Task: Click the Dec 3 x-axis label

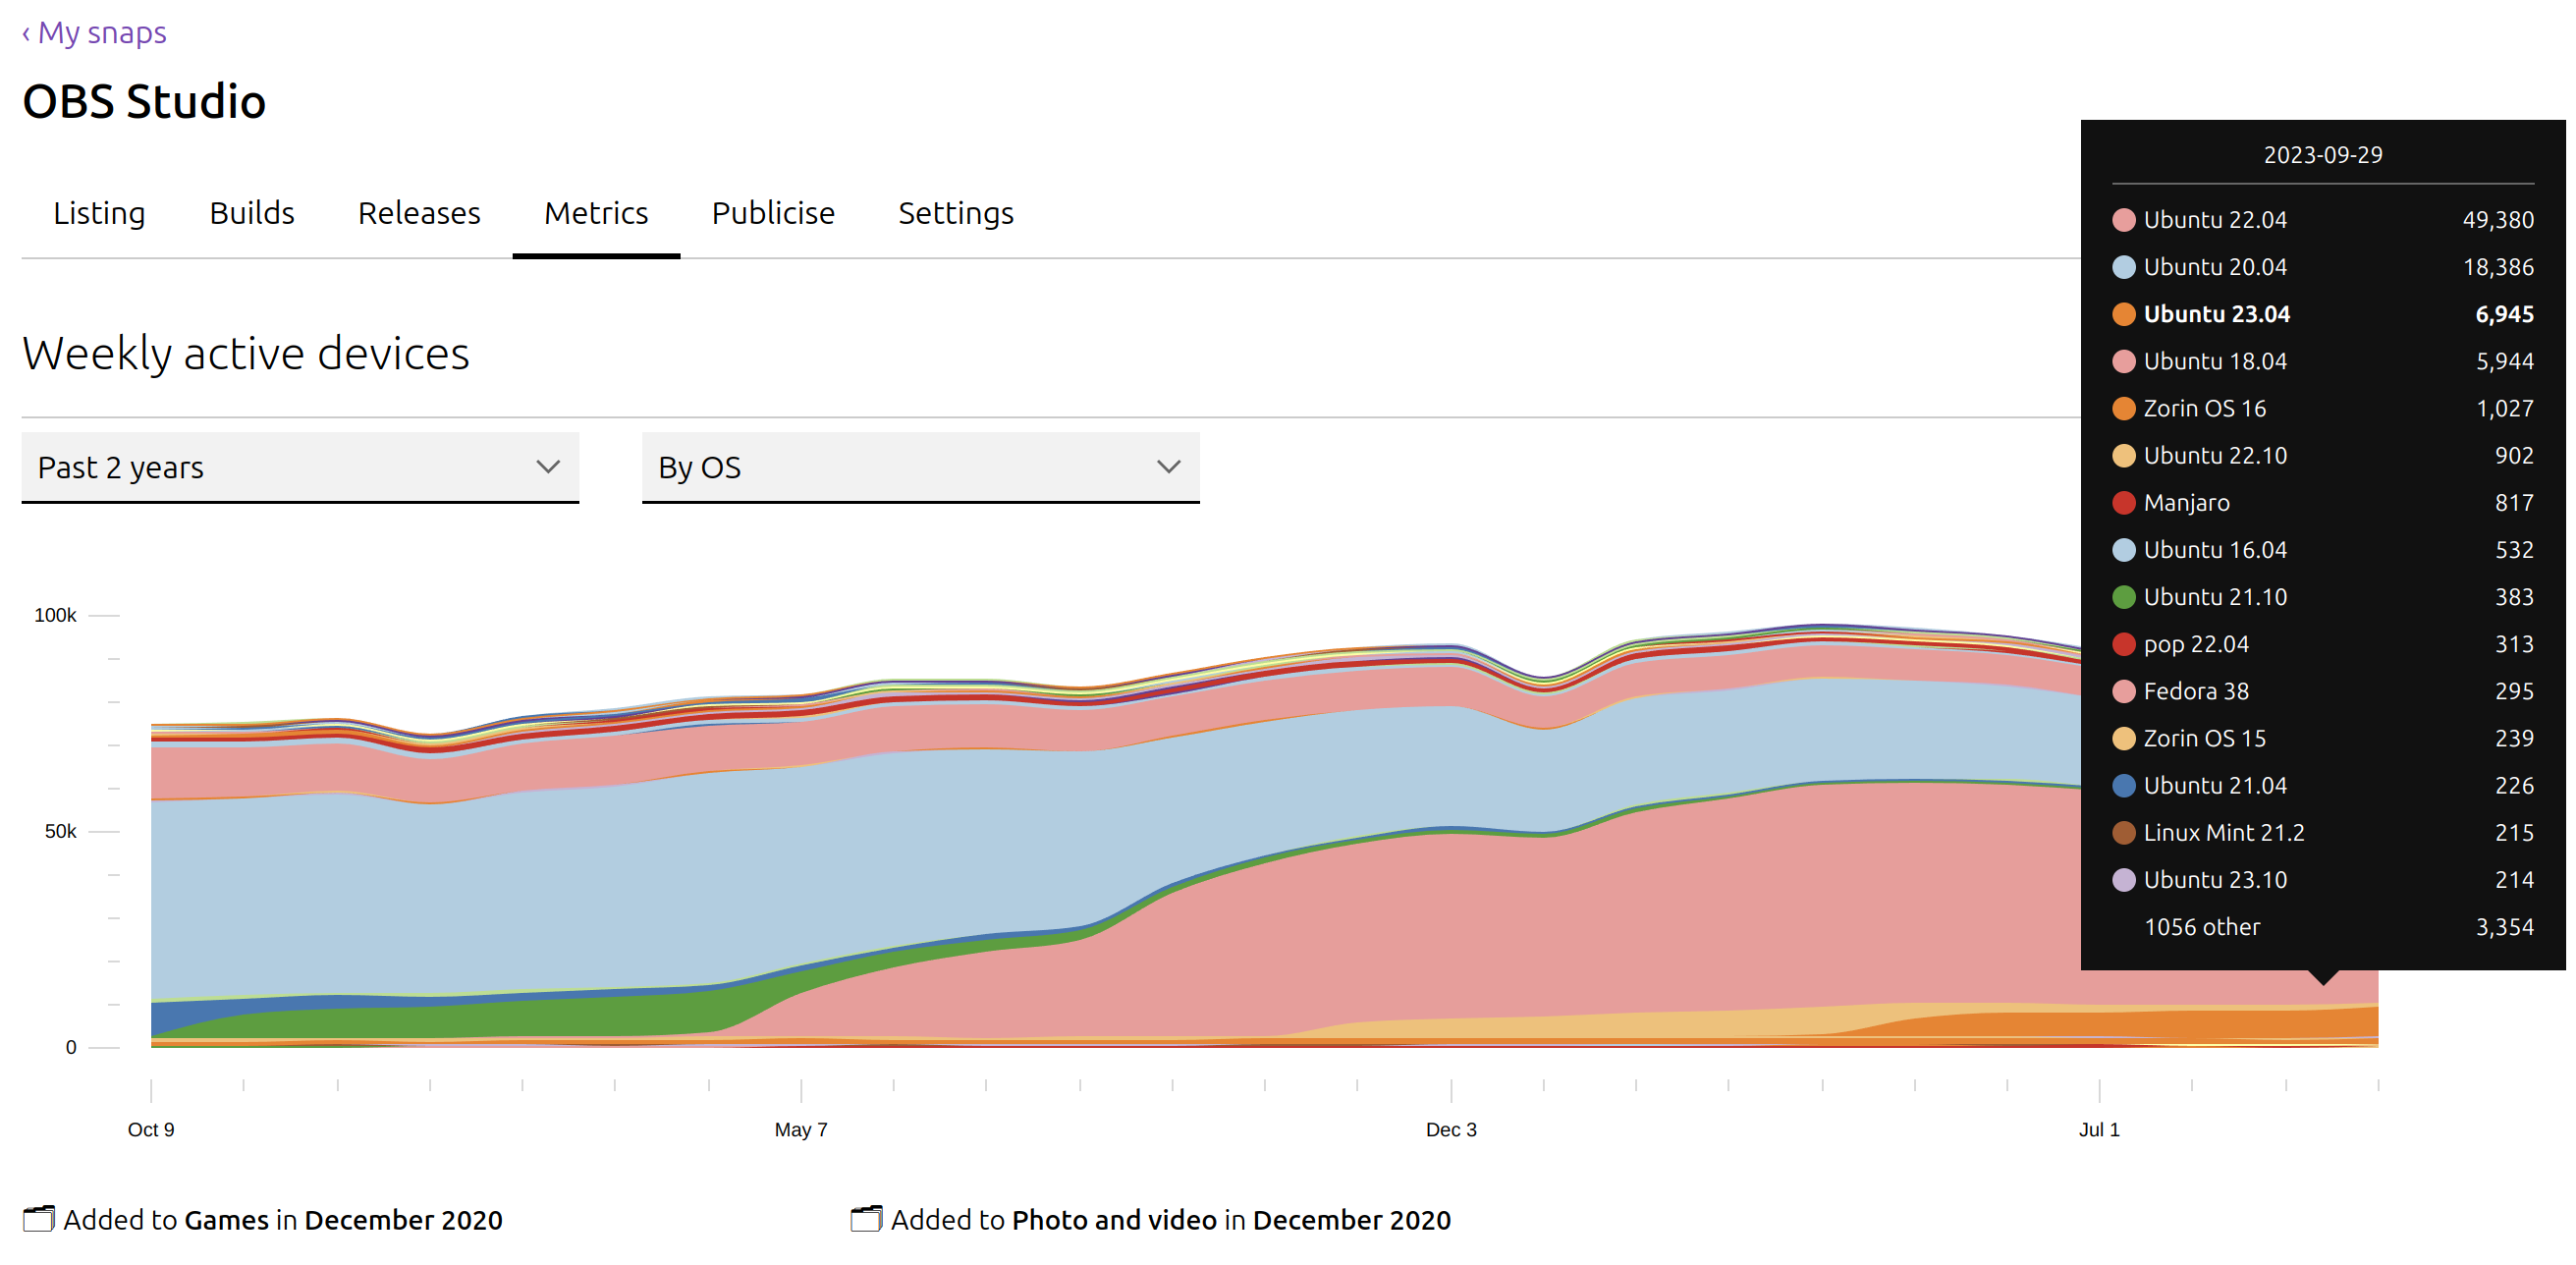Action: (1451, 1129)
